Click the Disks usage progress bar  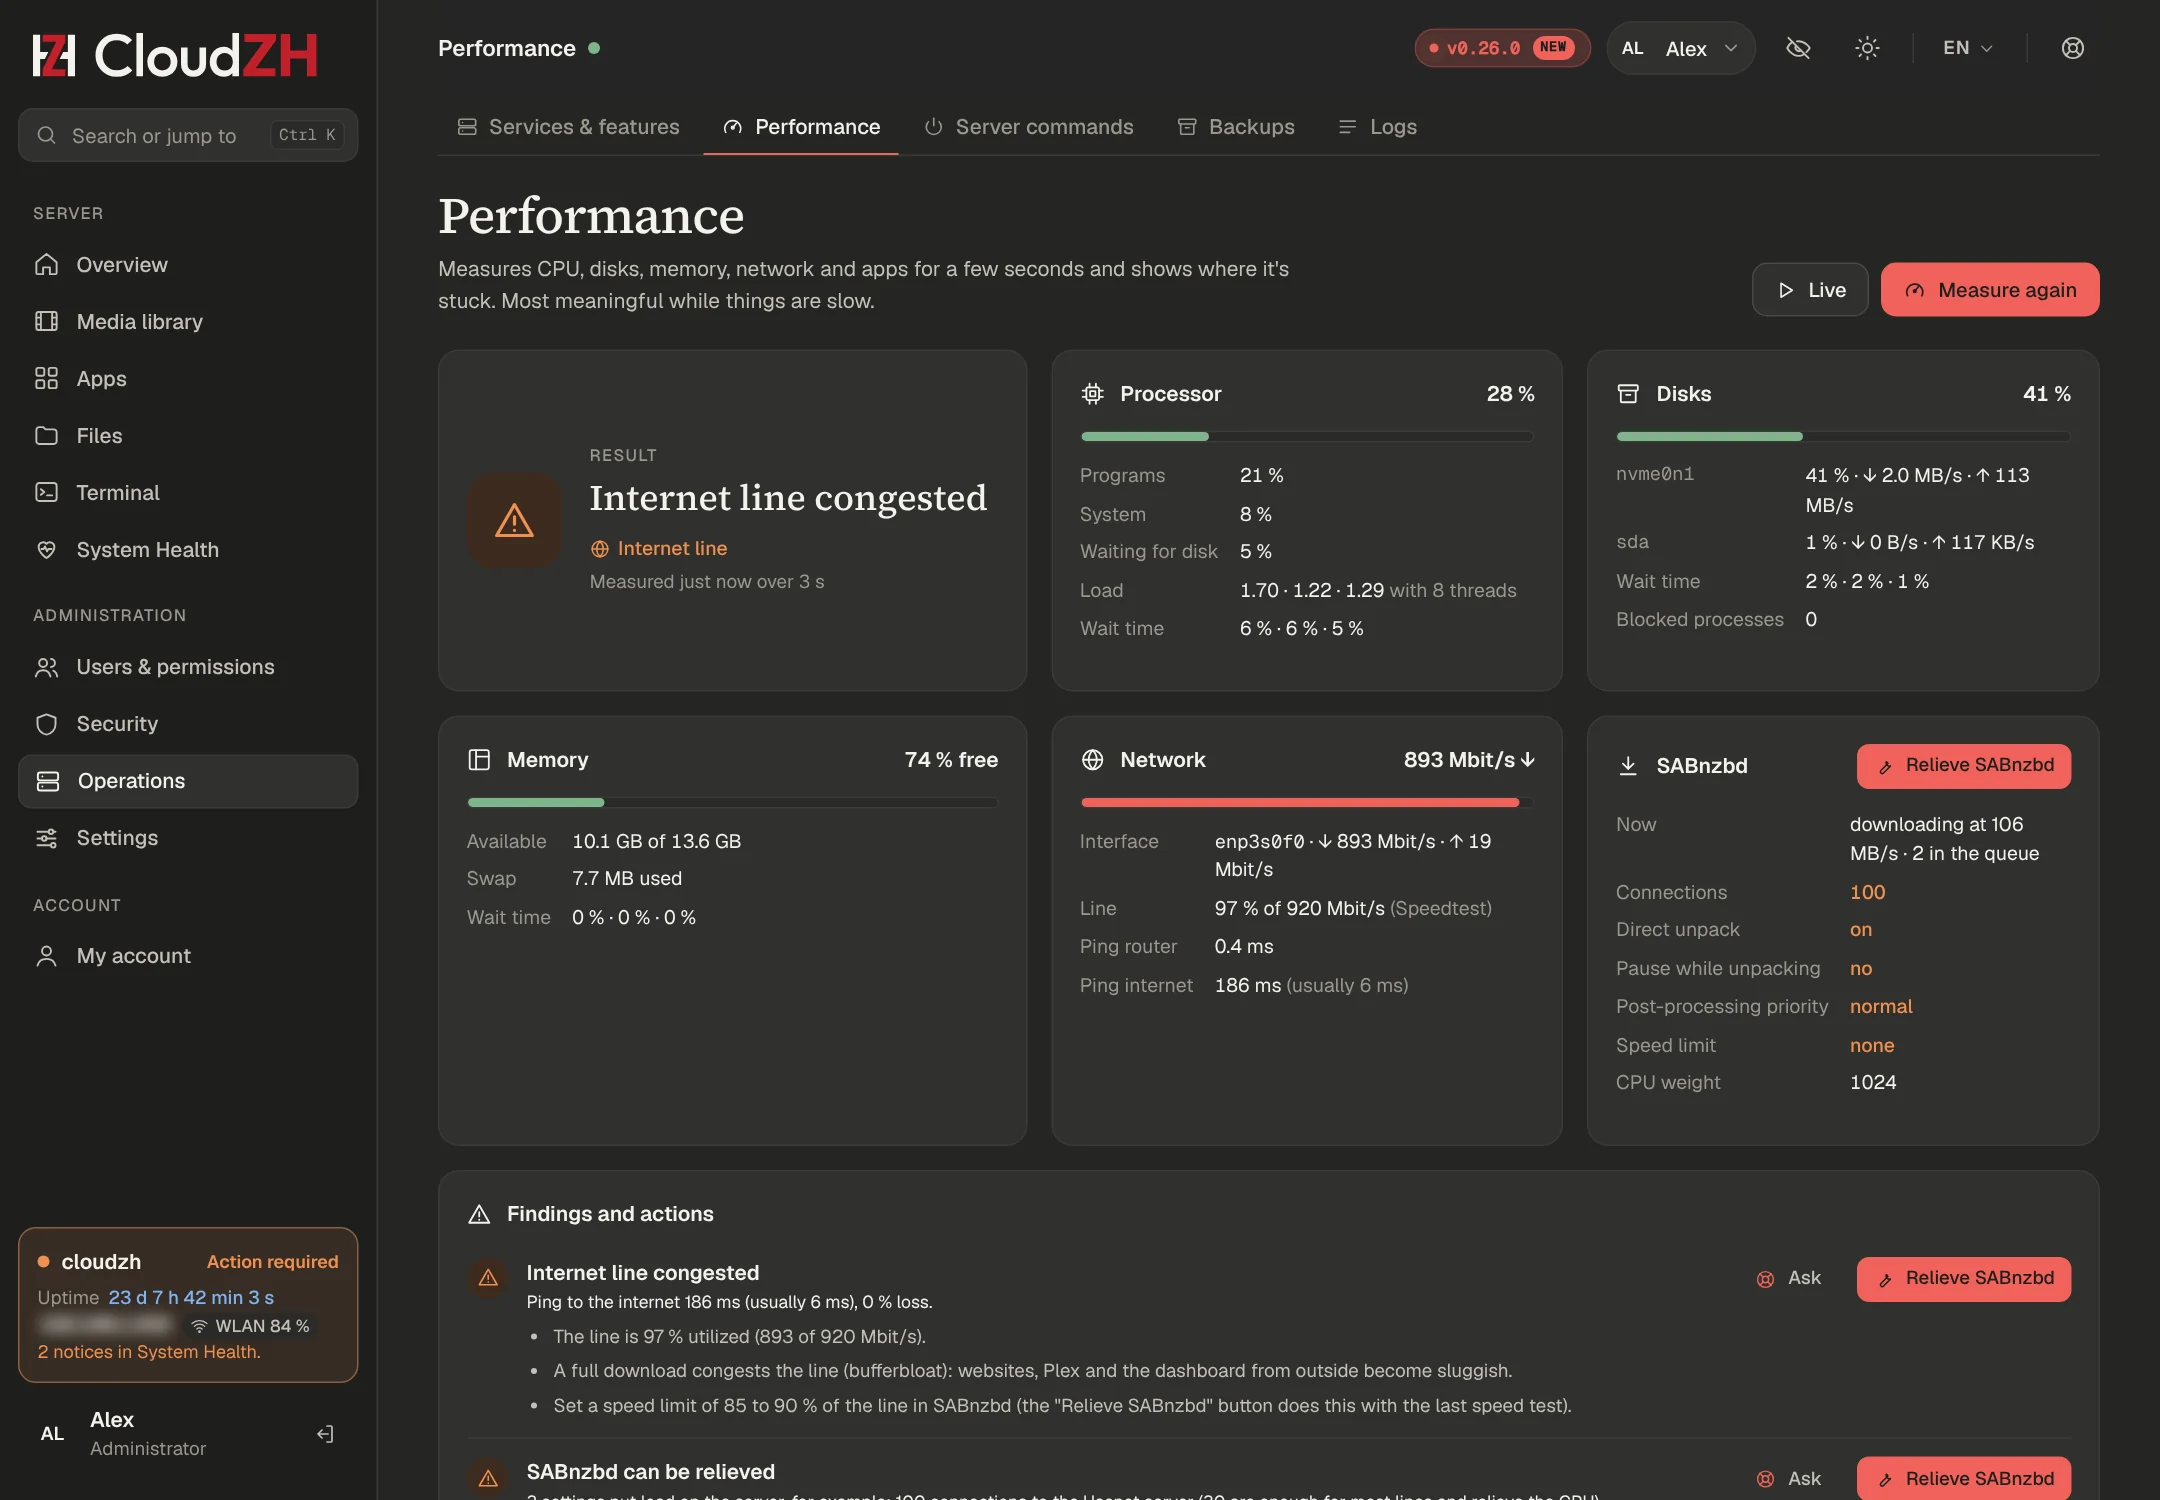[1843, 436]
